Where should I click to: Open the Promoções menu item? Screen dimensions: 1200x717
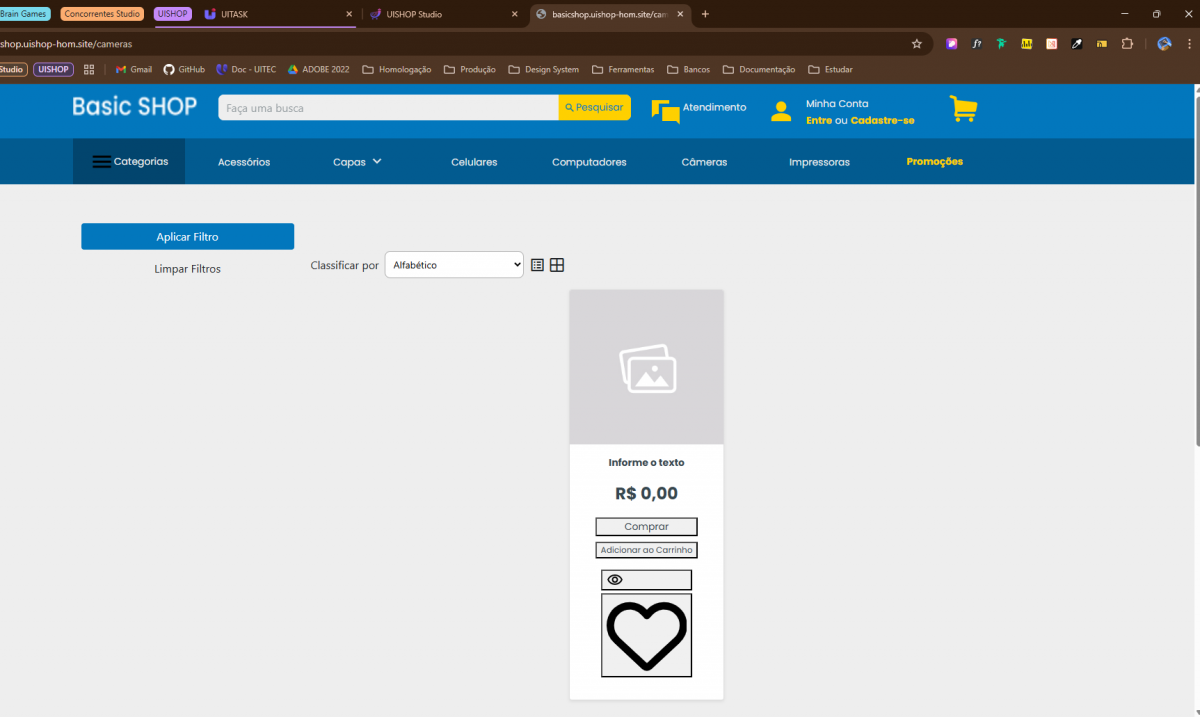[x=934, y=162]
